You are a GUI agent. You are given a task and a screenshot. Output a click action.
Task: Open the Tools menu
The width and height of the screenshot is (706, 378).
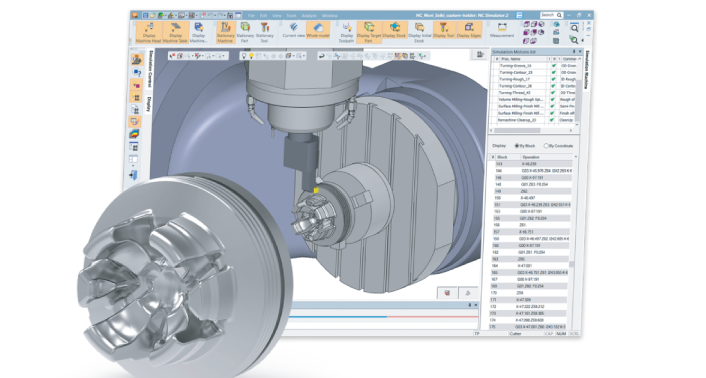[291, 16]
